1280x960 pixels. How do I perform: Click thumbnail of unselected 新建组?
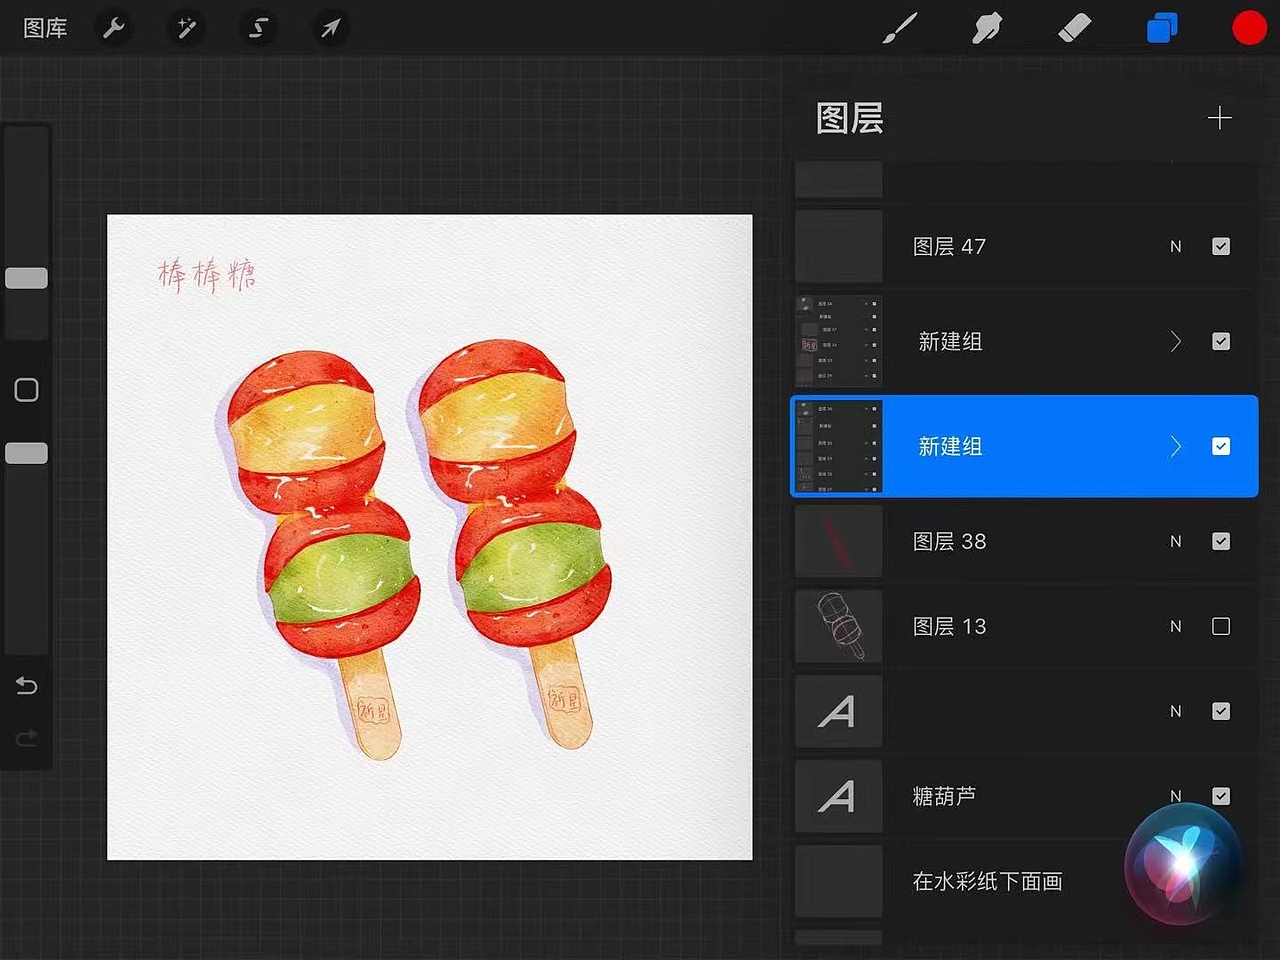[x=839, y=341]
